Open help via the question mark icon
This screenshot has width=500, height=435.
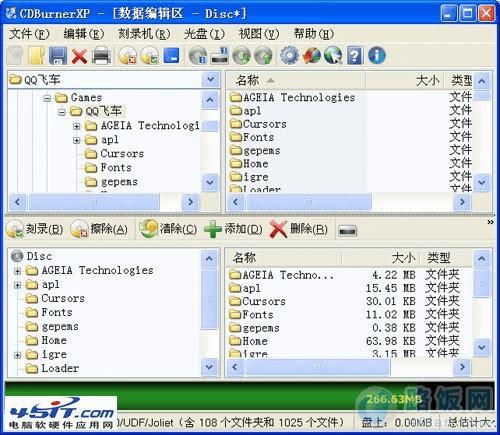(x=355, y=55)
